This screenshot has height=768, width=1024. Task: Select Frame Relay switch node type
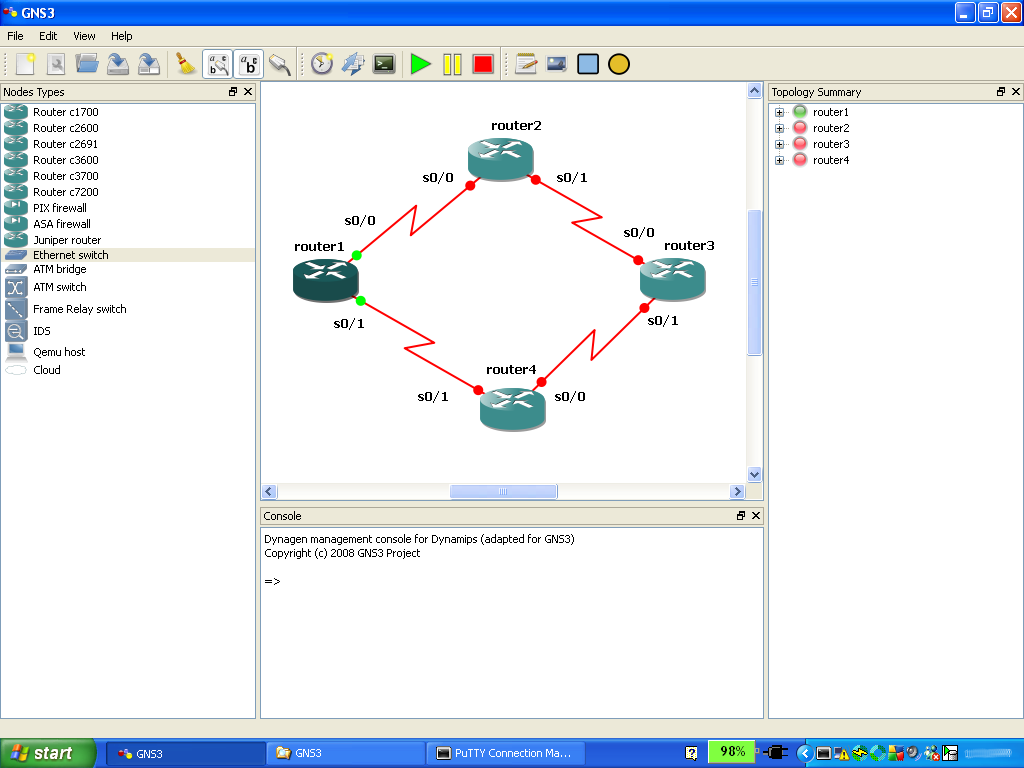point(80,309)
